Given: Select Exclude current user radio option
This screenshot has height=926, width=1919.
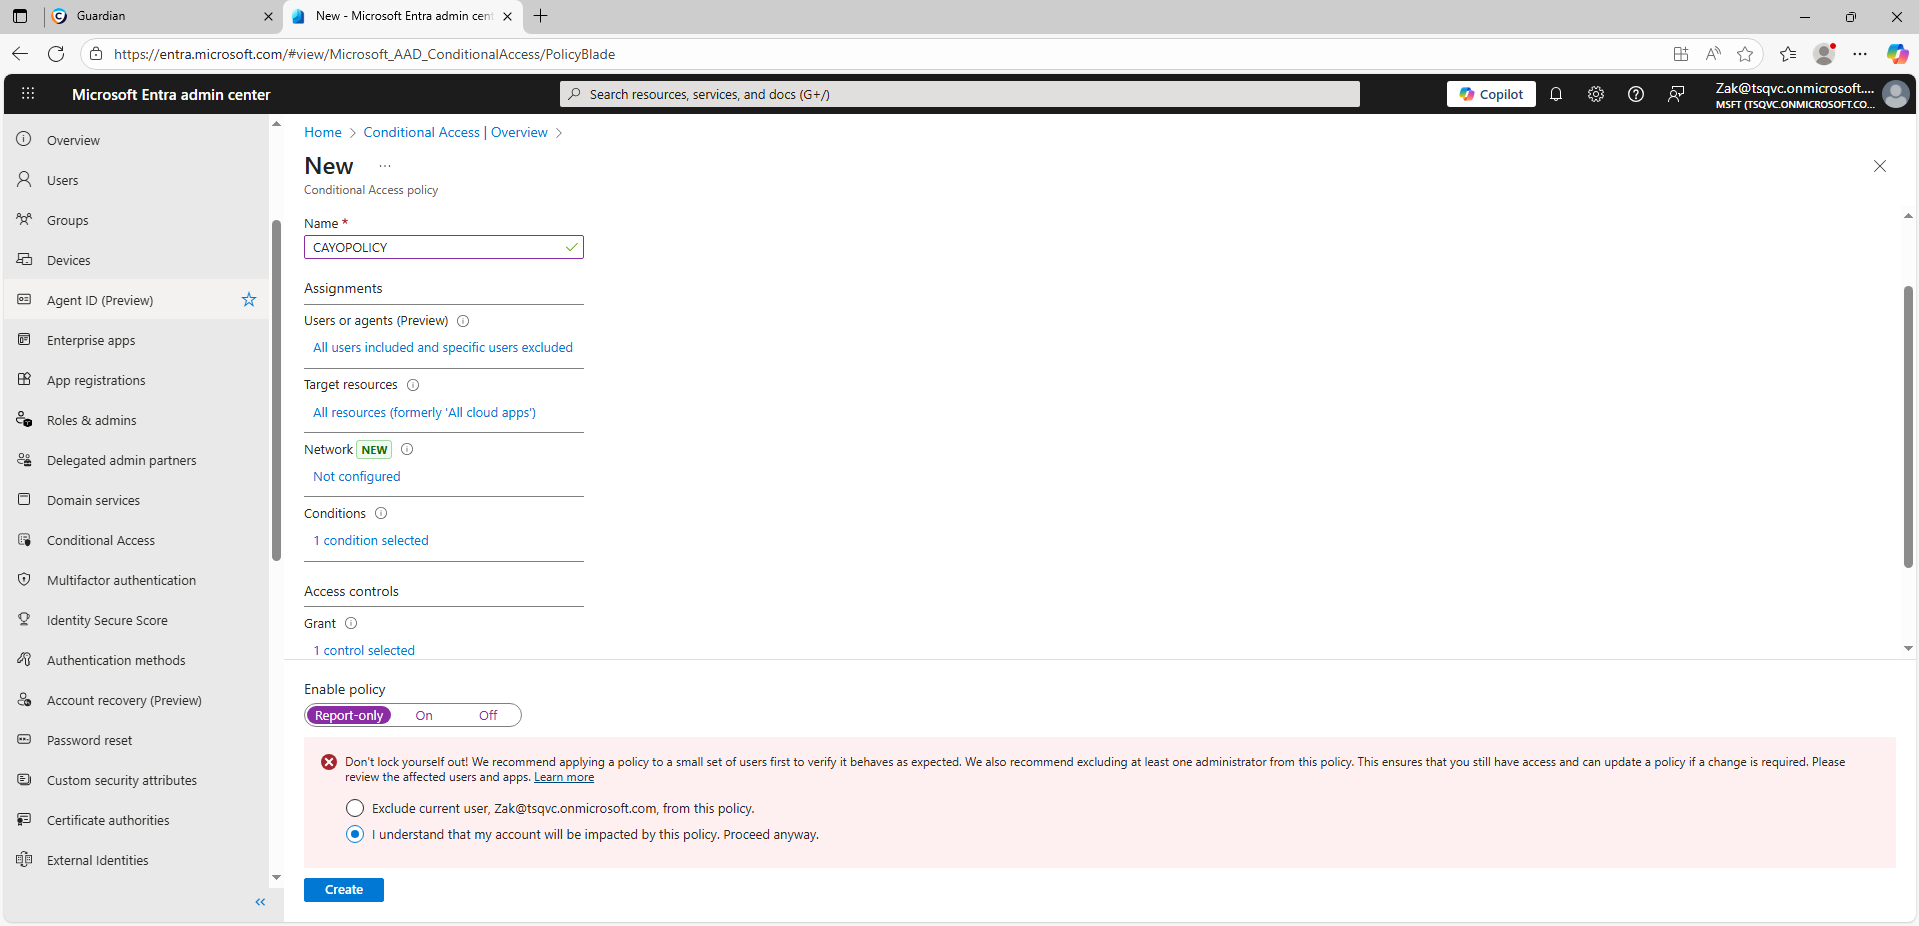Looking at the screenshot, I should (355, 808).
